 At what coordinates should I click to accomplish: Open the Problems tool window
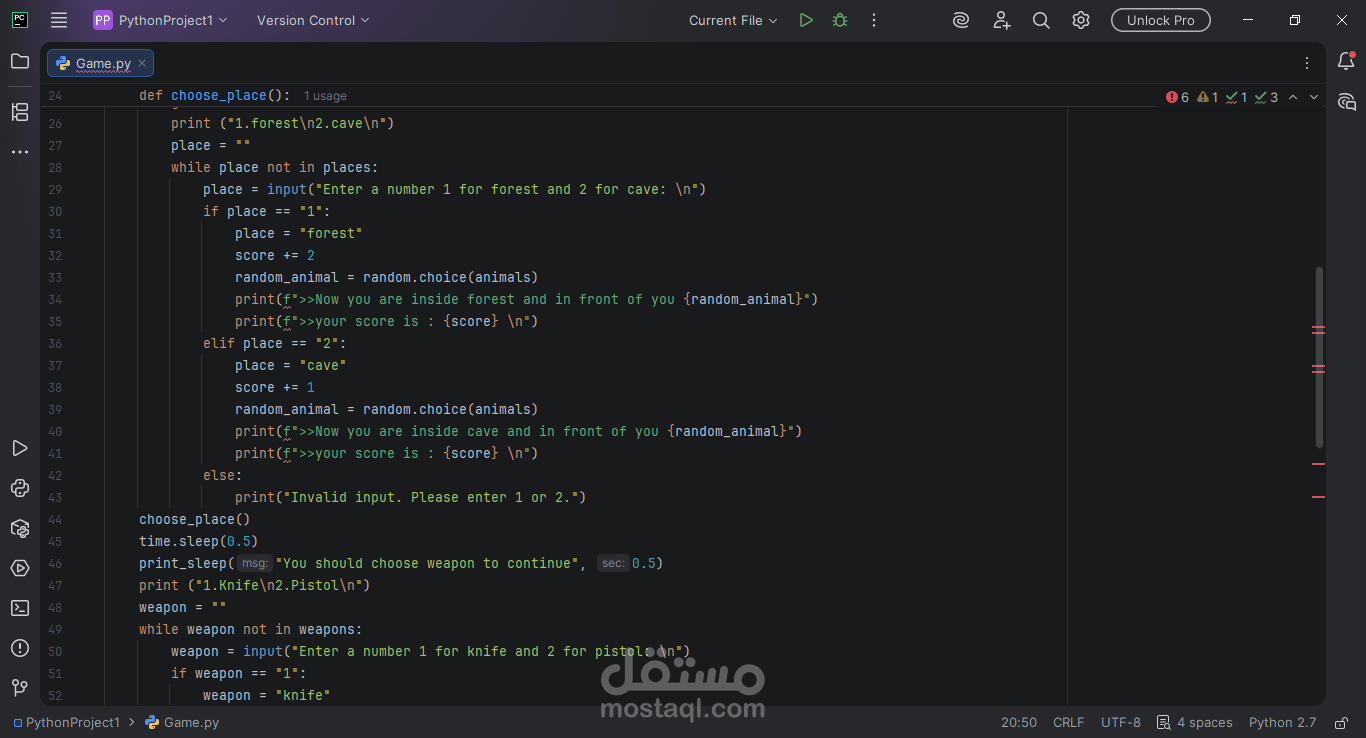pyautogui.click(x=20, y=648)
